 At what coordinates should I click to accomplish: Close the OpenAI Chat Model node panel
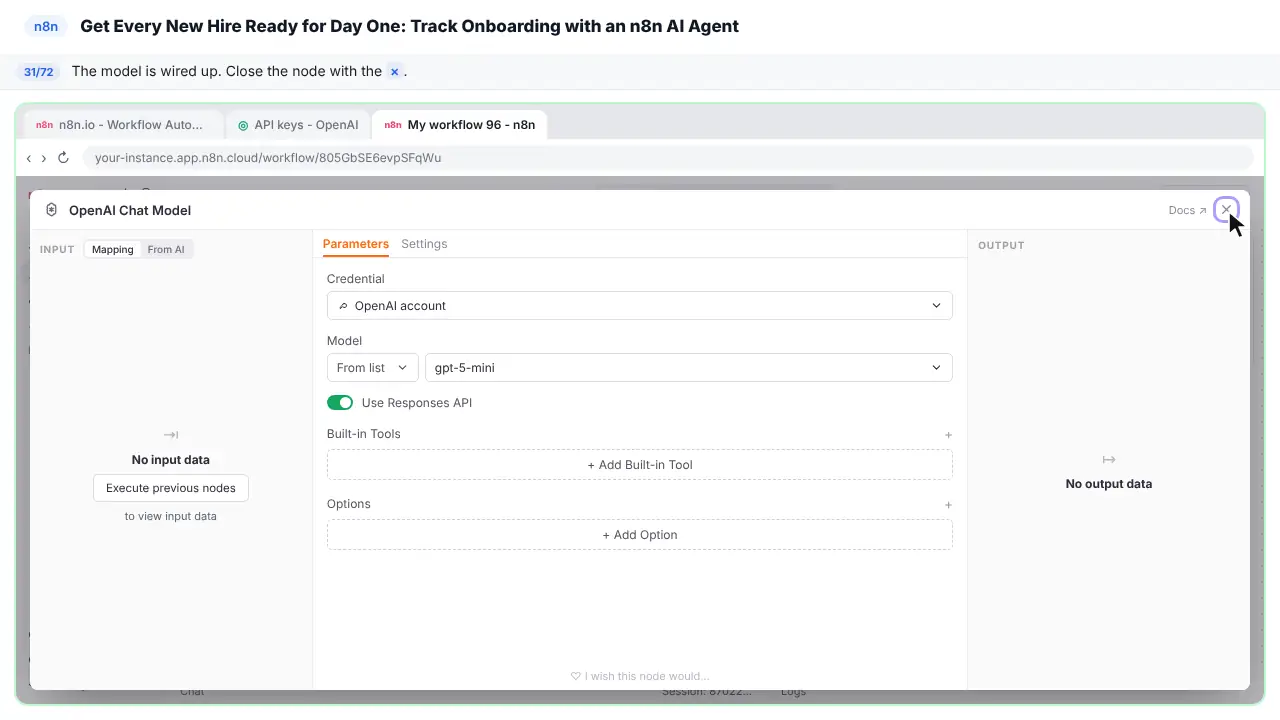pos(1226,210)
